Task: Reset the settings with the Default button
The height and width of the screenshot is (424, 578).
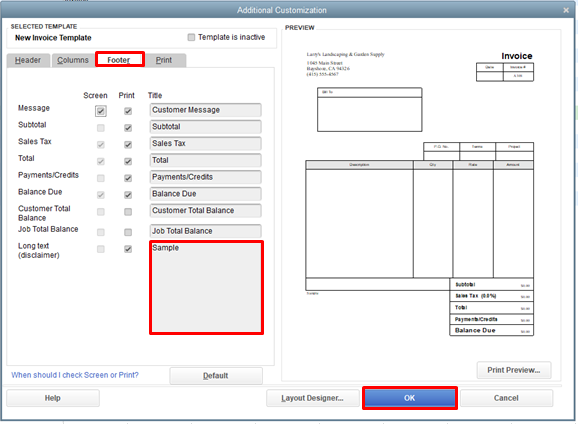Action: pos(216,376)
